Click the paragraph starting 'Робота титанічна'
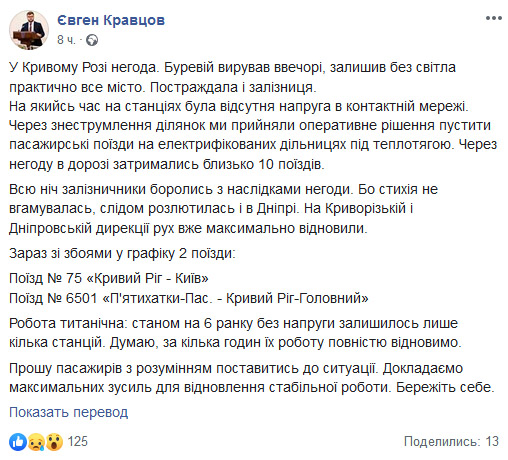This screenshot has height=460, width=508. pos(235,333)
